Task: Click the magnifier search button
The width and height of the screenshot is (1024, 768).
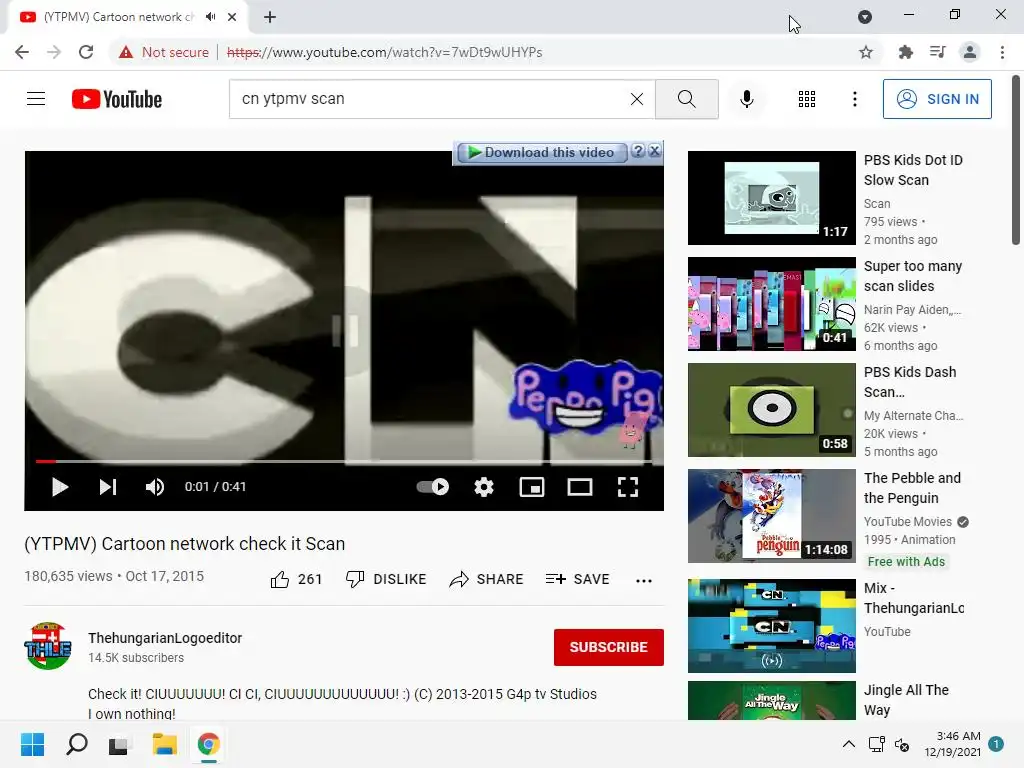Action: [686, 99]
